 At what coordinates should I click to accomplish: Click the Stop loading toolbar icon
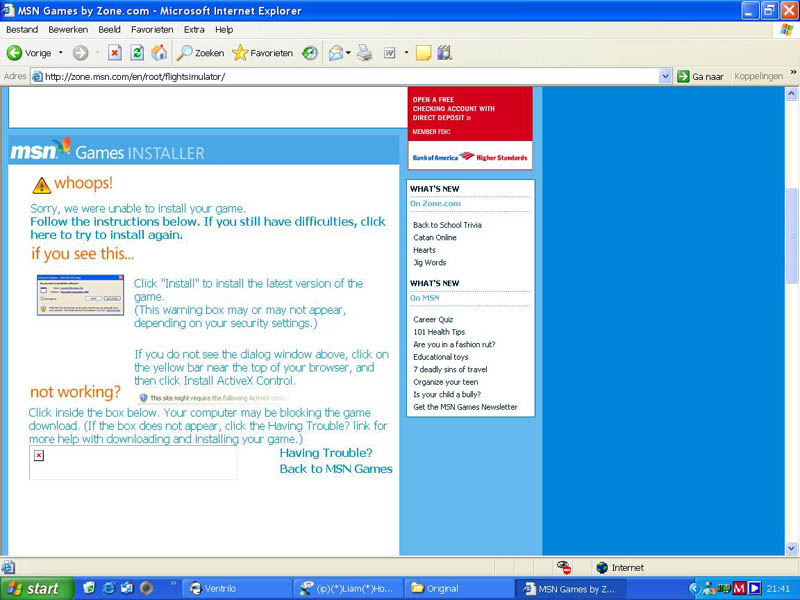[x=114, y=53]
